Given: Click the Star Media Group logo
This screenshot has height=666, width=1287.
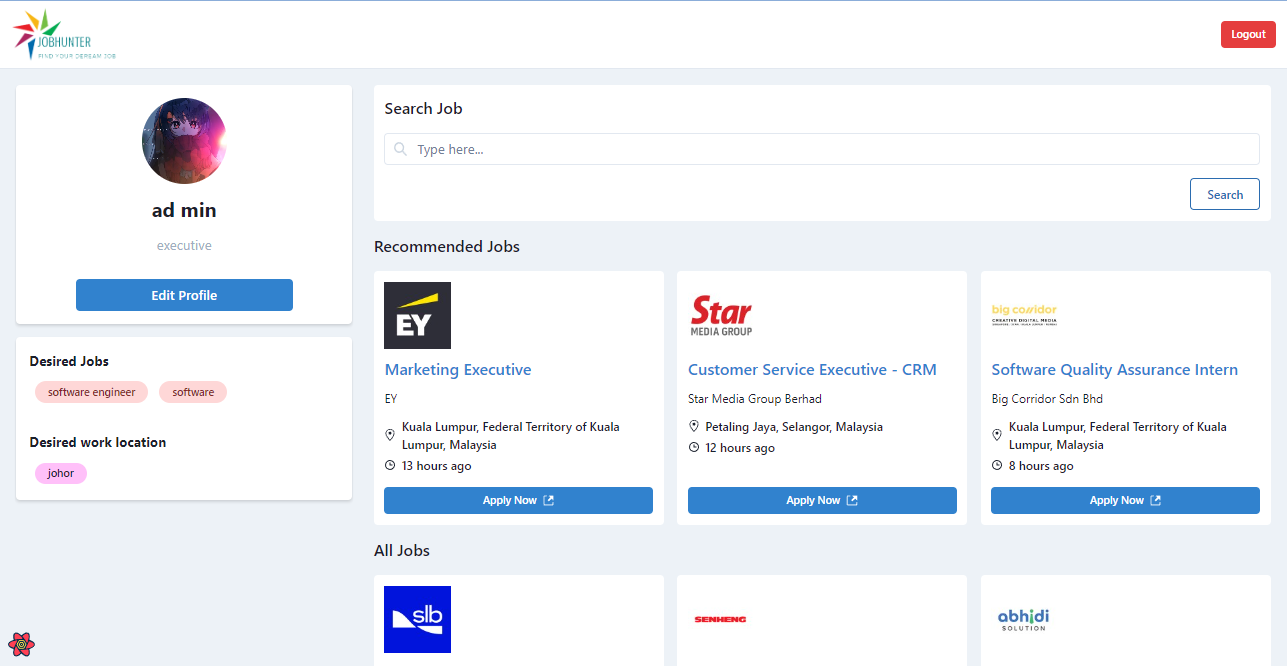Looking at the screenshot, I should [724, 315].
